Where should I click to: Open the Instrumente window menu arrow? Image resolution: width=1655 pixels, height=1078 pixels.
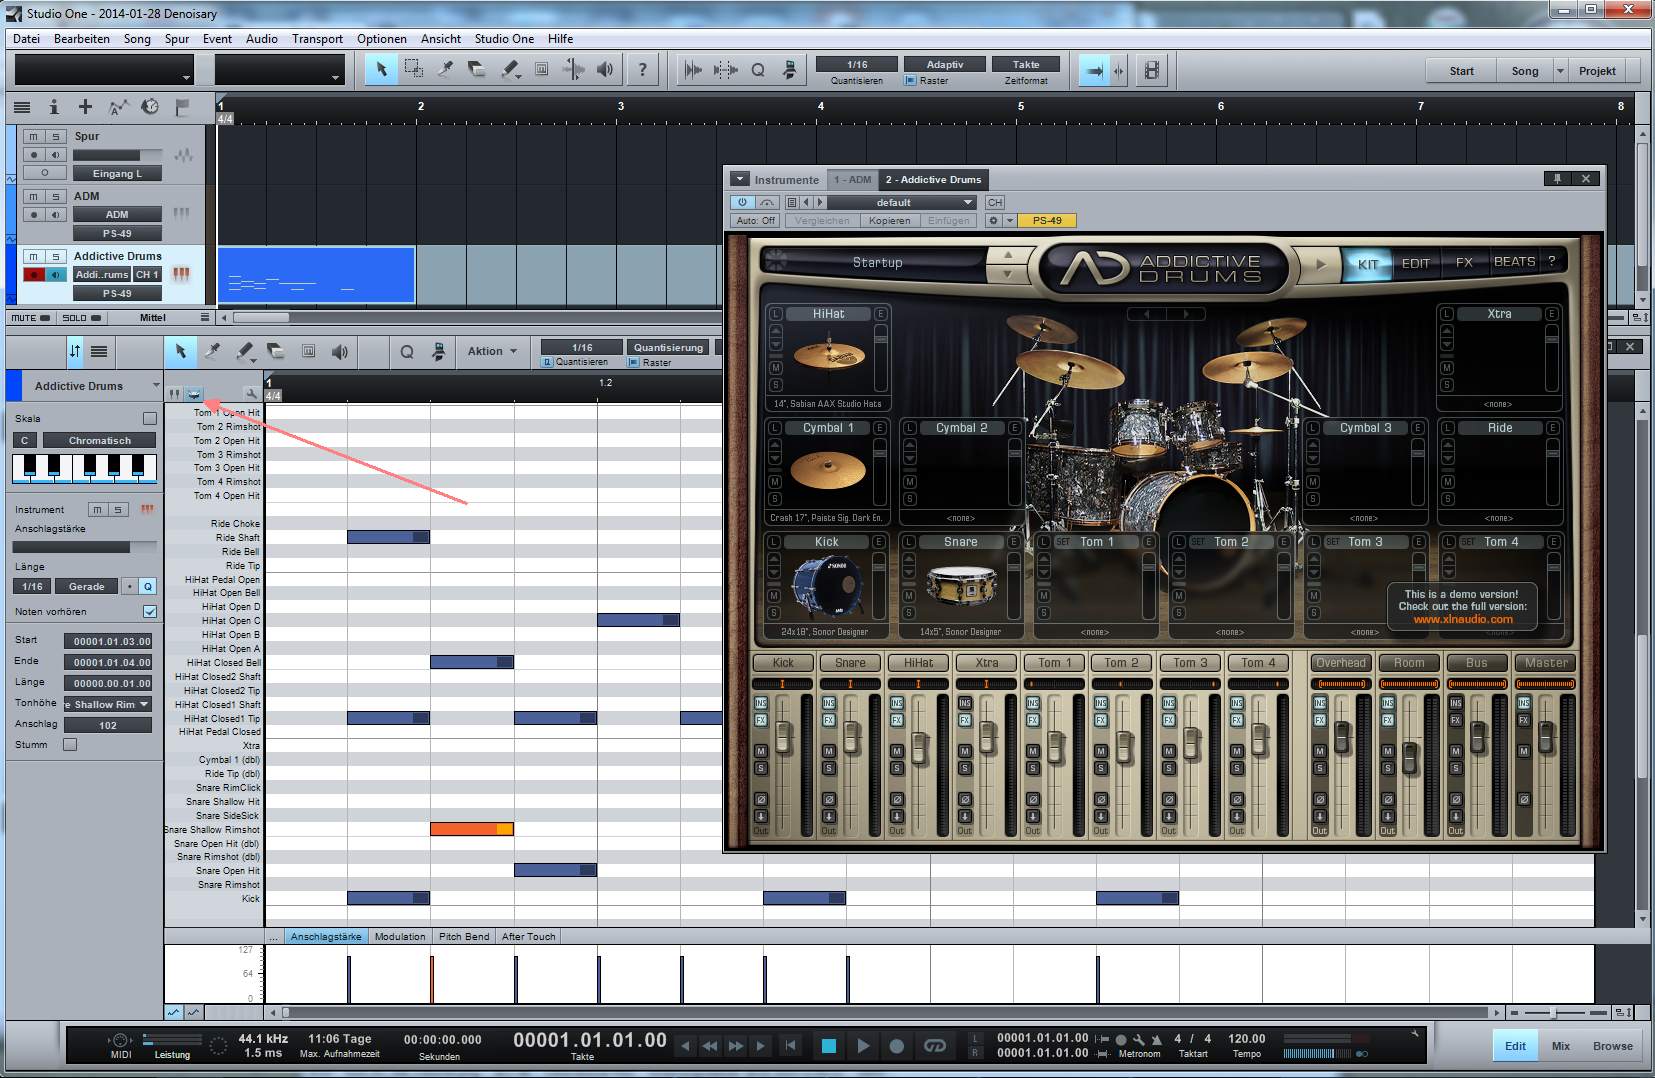point(739,179)
